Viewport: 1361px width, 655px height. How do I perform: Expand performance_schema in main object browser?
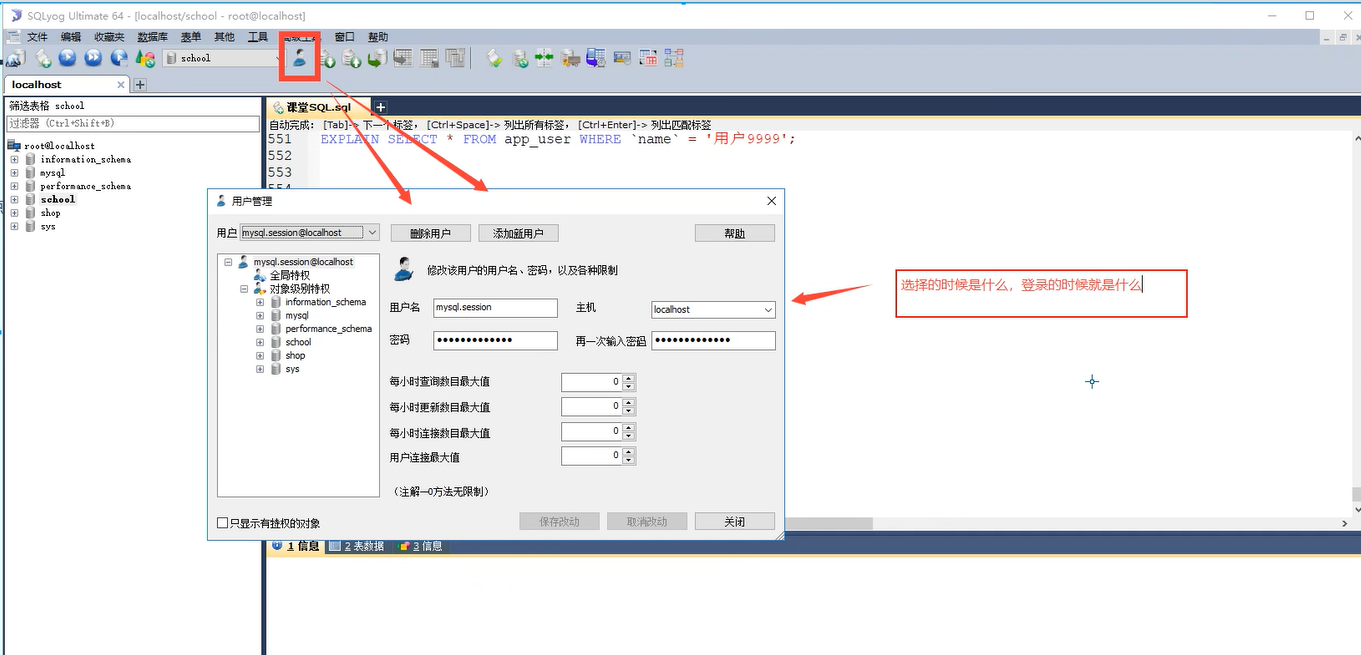pyautogui.click(x=14, y=186)
